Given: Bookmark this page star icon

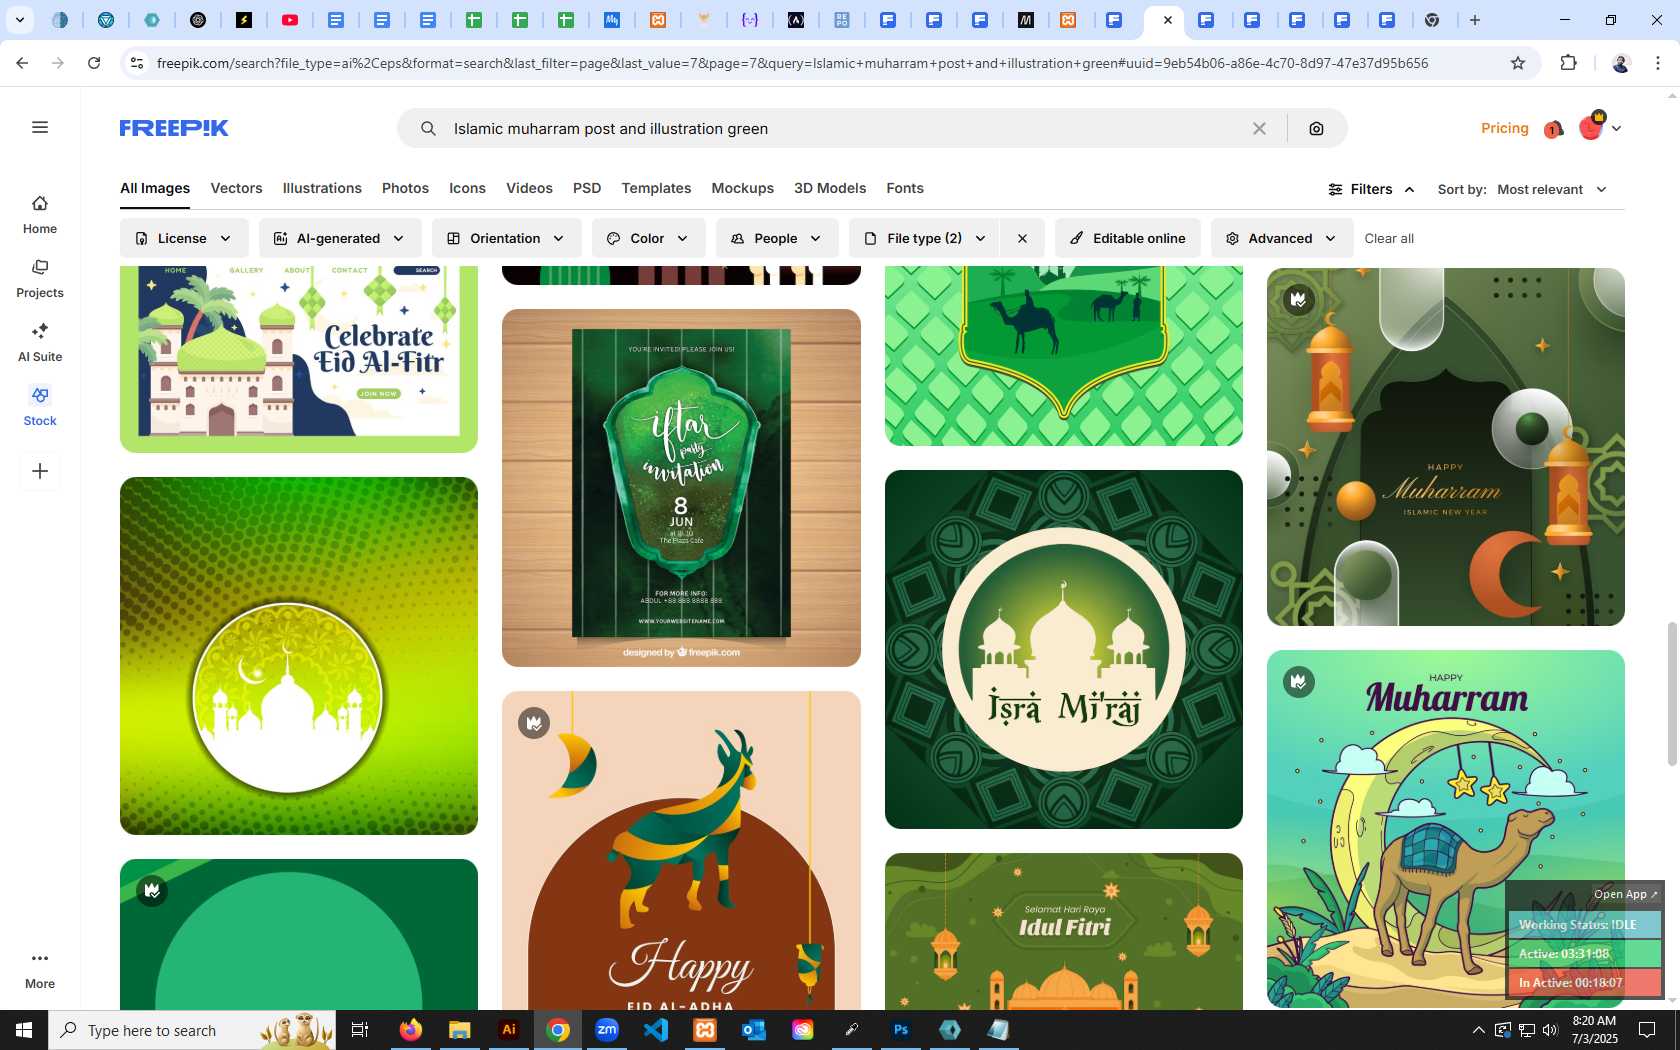Looking at the screenshot, I should click(x=1518, y=63).
